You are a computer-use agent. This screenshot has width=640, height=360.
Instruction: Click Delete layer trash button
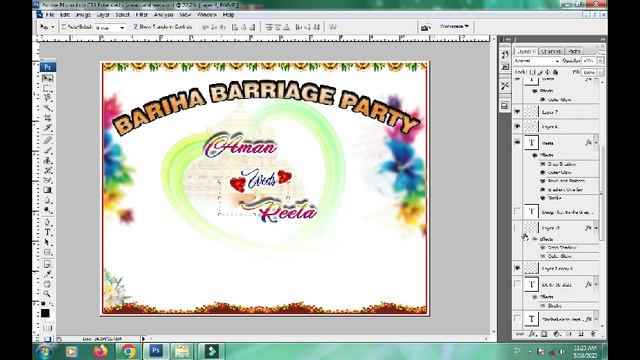pyautogui.click(x=593, y=334)
